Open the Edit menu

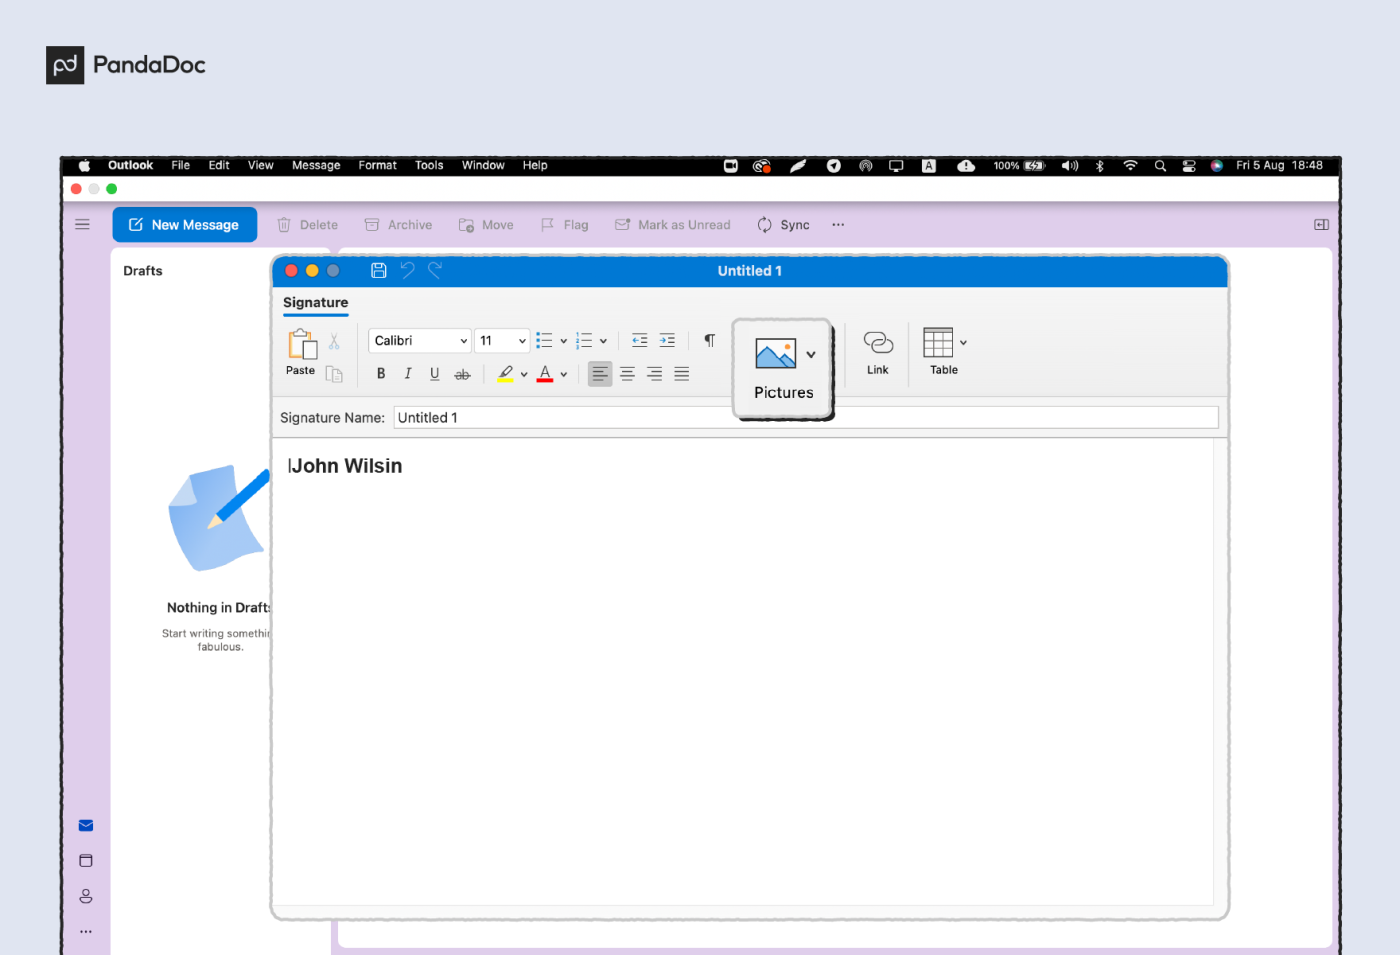[x=219, y=166]
